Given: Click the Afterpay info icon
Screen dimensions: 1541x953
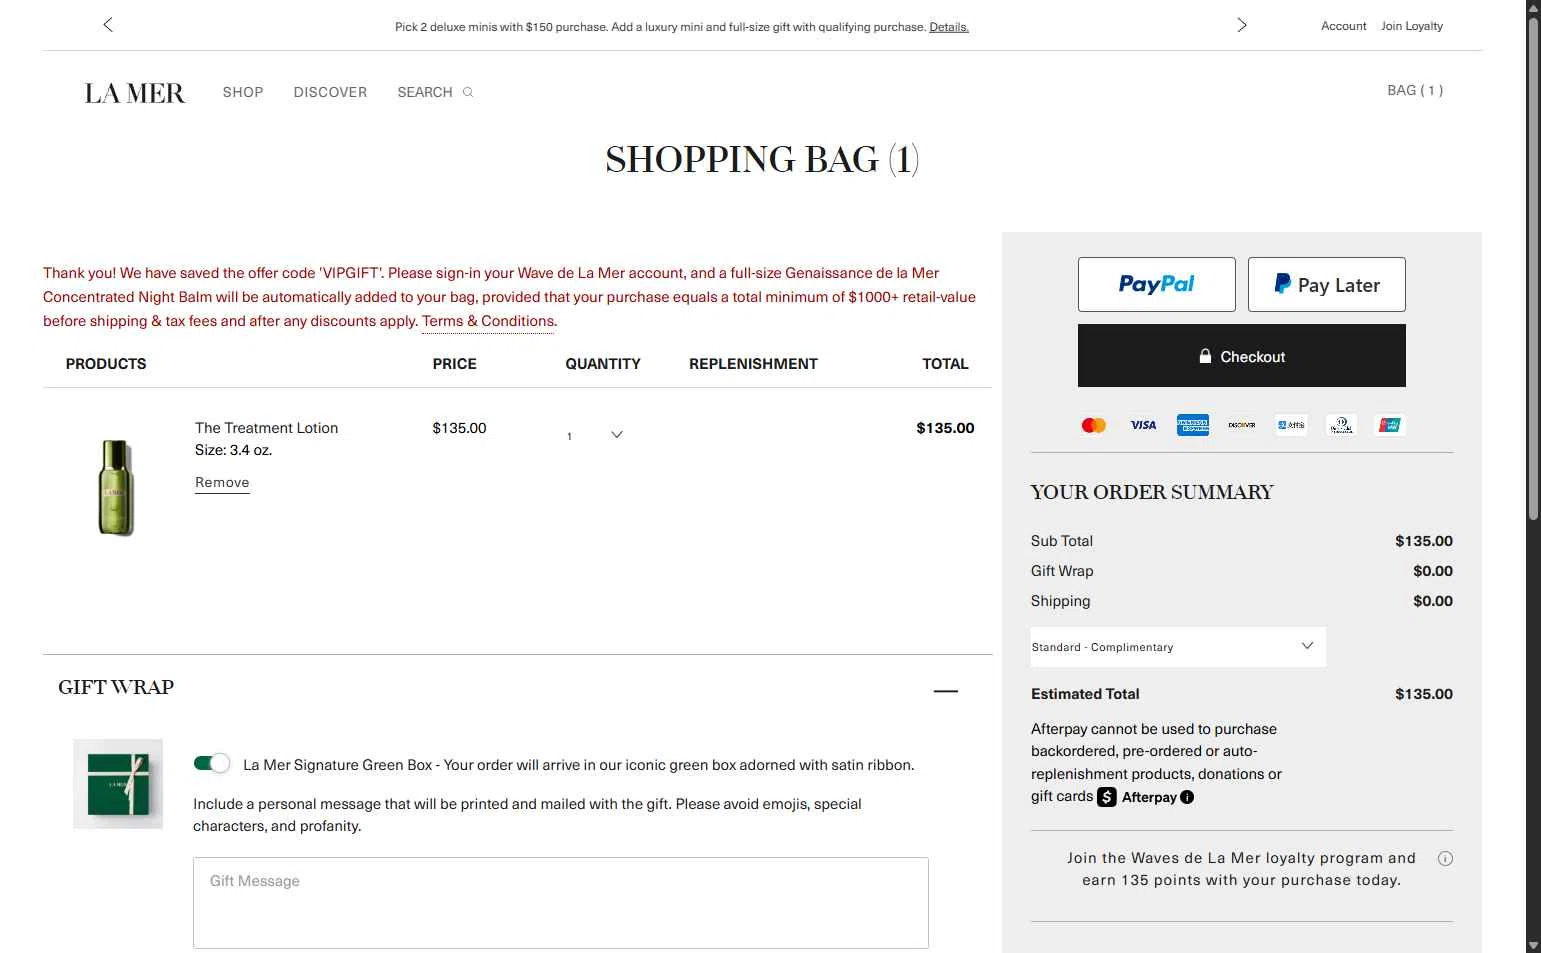Looking at the screenshot, I should pyautogui.click(x=1187, y=797).
